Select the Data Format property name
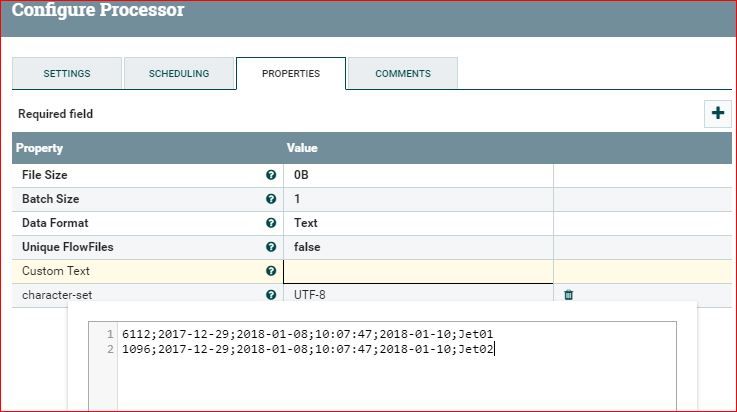Screen dimensions: 737x412 coord(55,223)
